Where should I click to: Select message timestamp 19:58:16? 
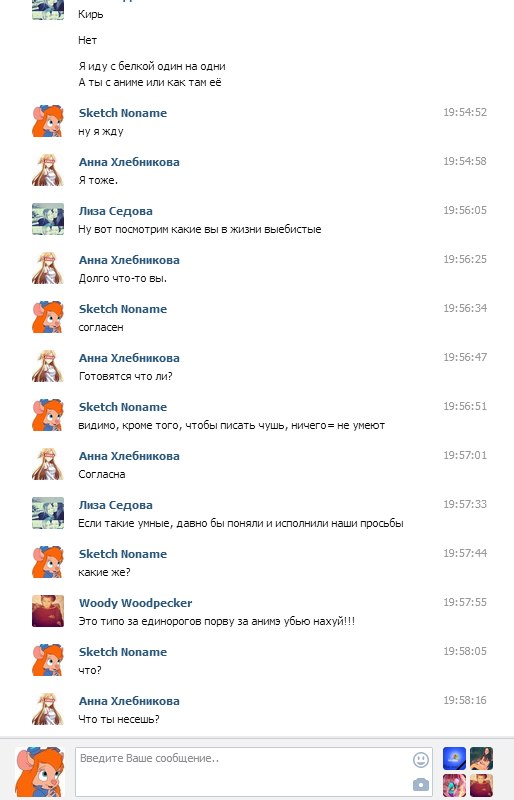coord(464,700)
